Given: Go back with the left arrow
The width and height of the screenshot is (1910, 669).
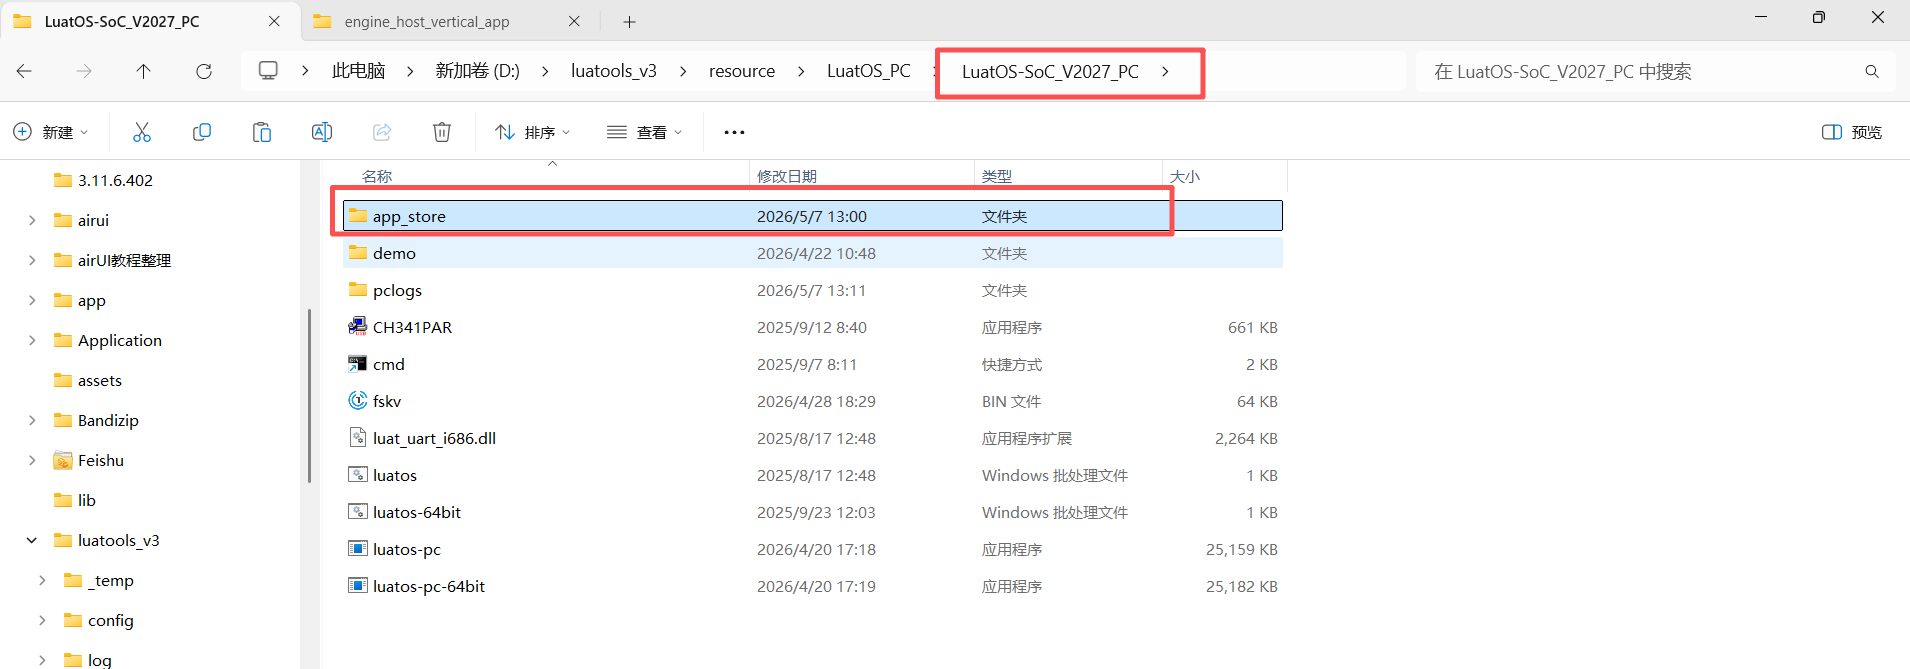Looking at the screenshot, I should tap(25, 71).
